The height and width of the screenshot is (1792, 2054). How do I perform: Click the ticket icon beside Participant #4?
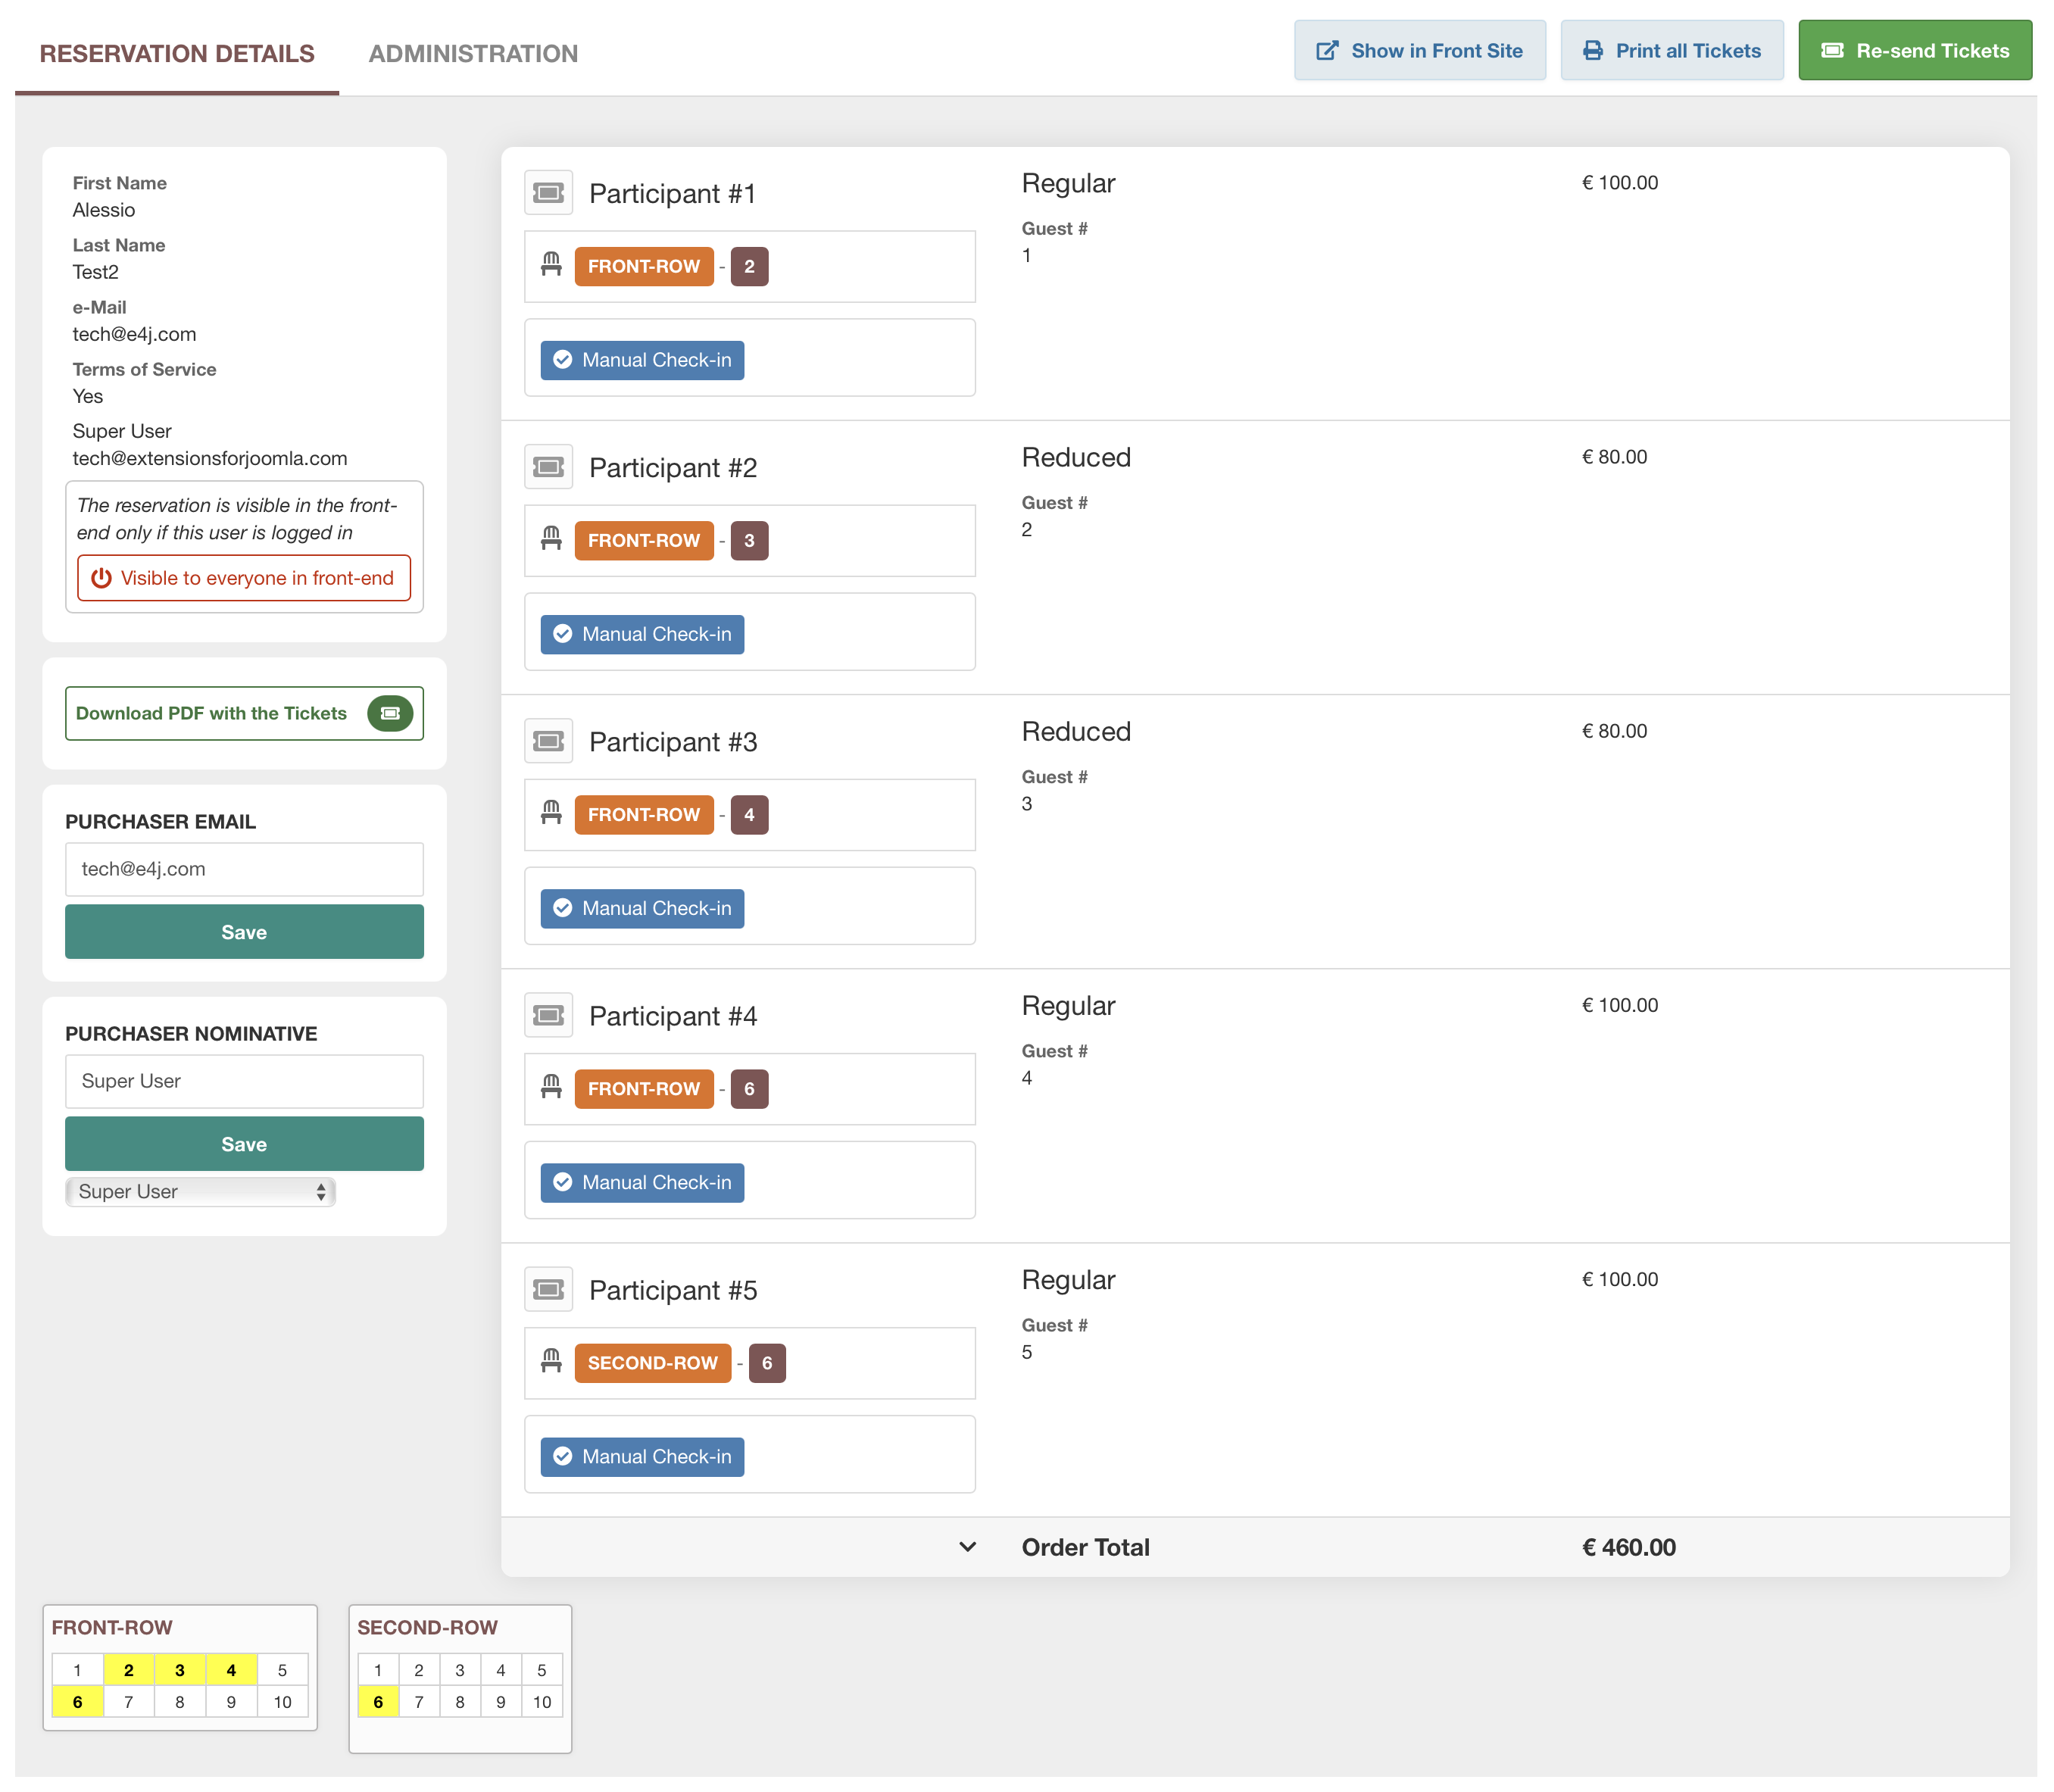coord(548,1015)
